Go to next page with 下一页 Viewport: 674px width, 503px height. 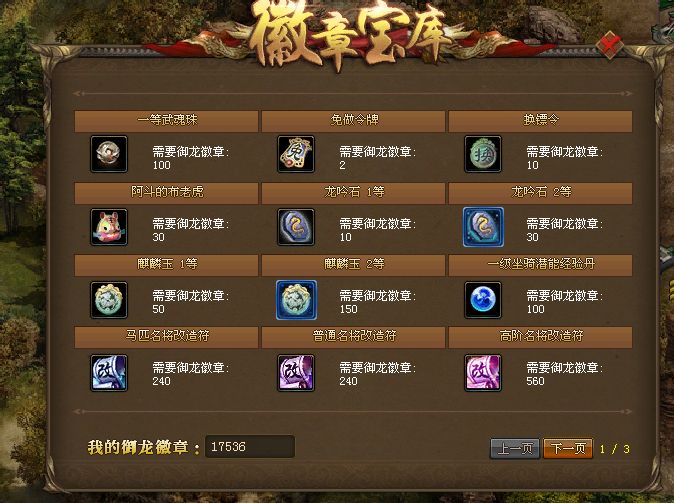click(568, 448)
